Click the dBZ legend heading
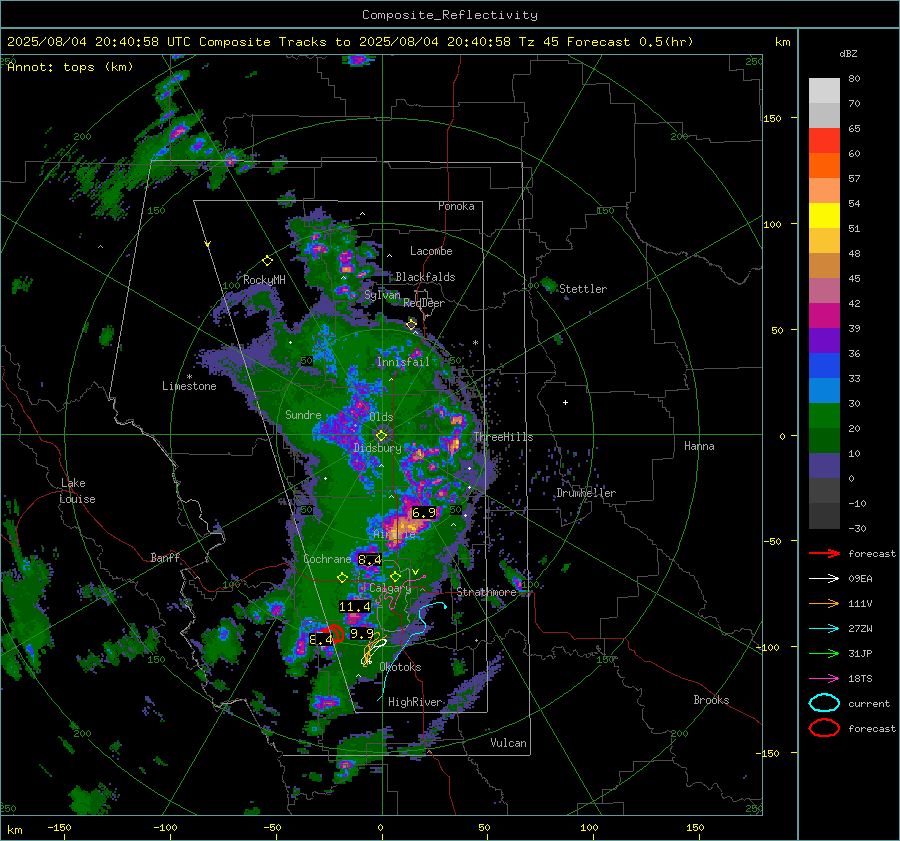Screen dimensions: 900x841 [x=848, y=54]
